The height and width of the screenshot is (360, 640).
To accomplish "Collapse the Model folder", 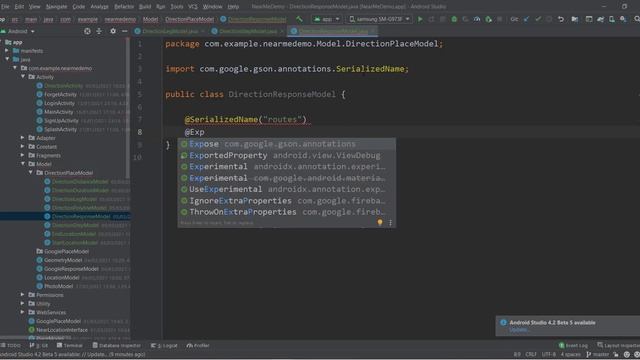I will (23, 164).
